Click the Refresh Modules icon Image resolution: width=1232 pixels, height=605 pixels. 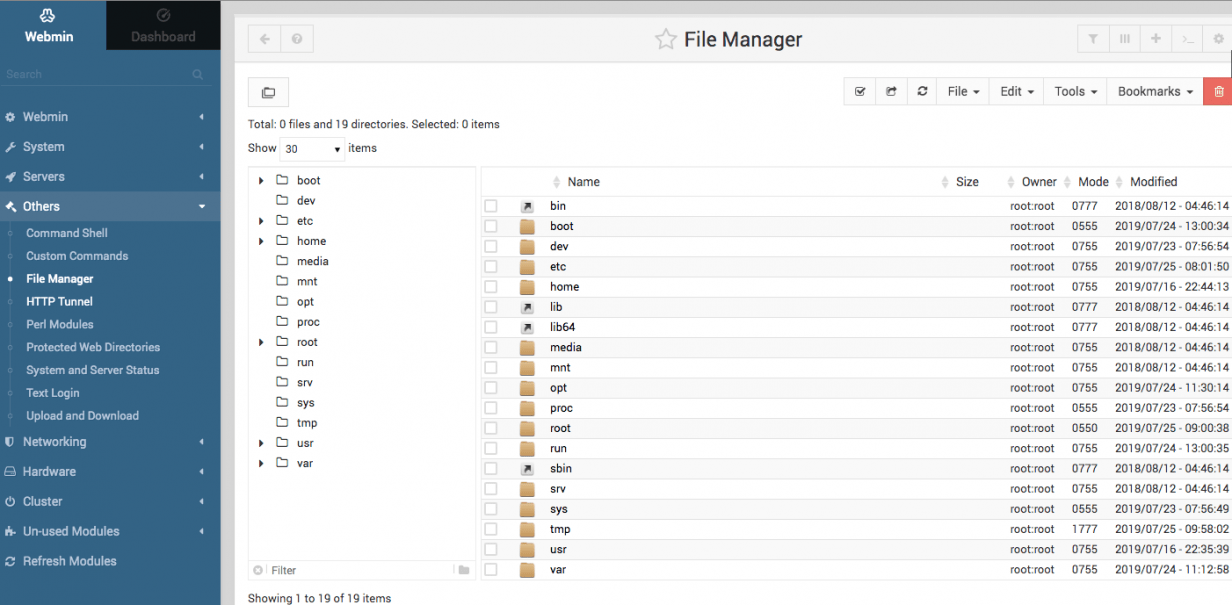click(10, 561)
